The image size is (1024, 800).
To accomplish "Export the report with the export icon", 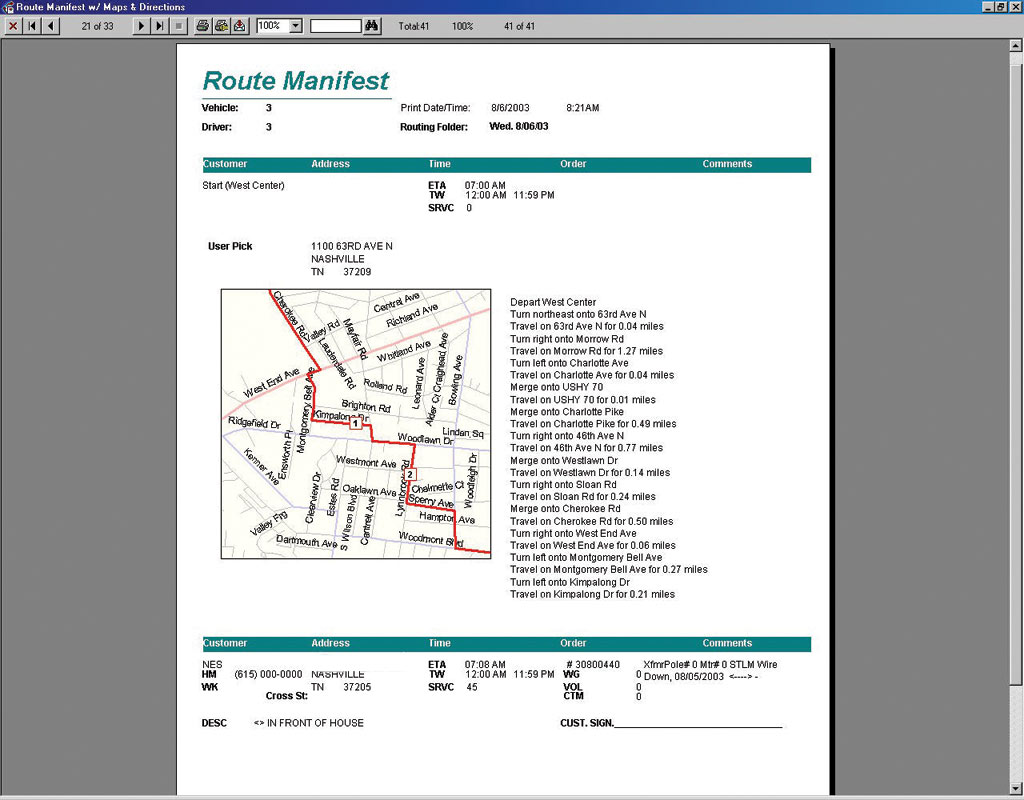I will (240, 26).
